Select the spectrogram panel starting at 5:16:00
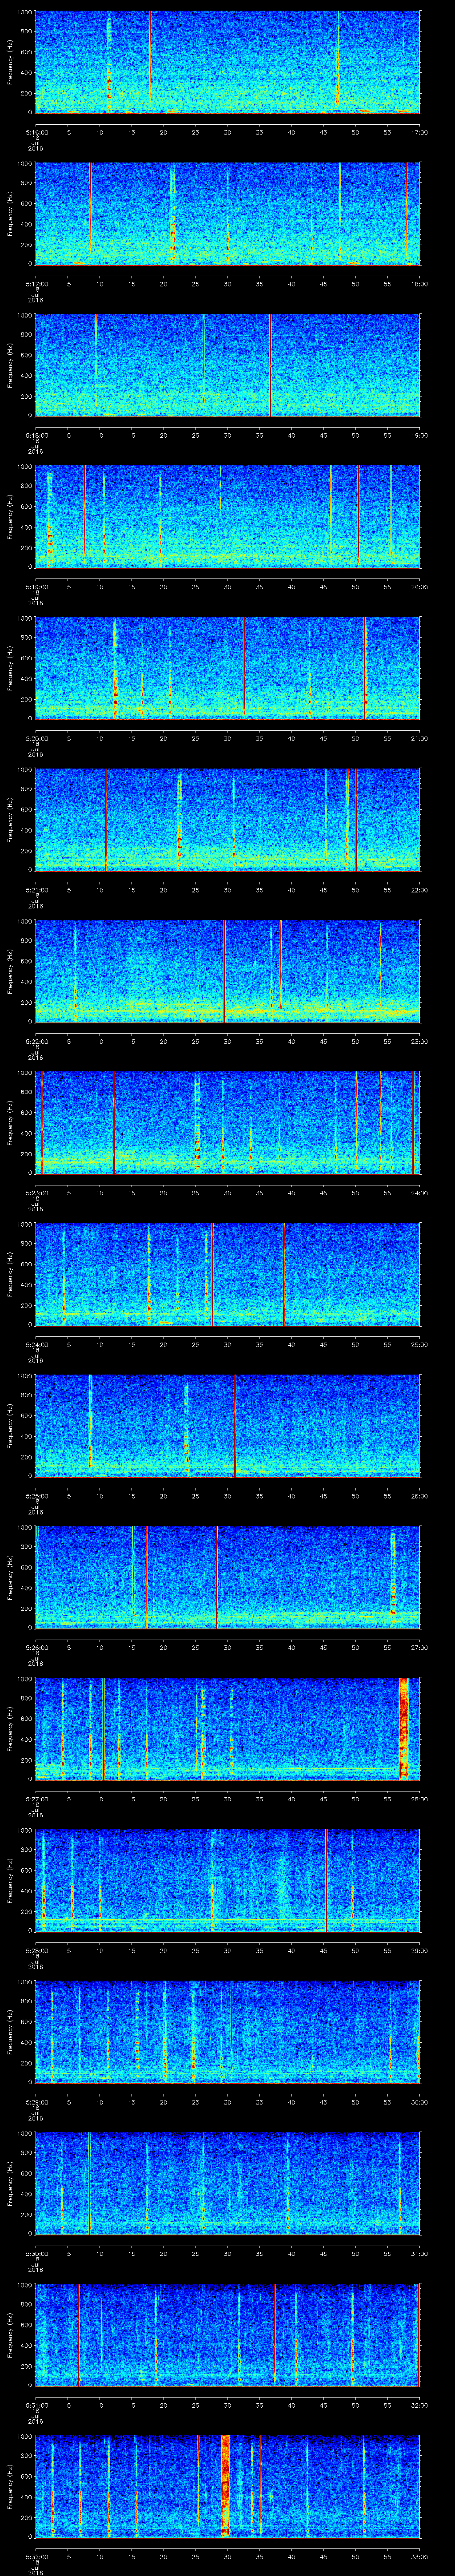 tap(228, 62)
